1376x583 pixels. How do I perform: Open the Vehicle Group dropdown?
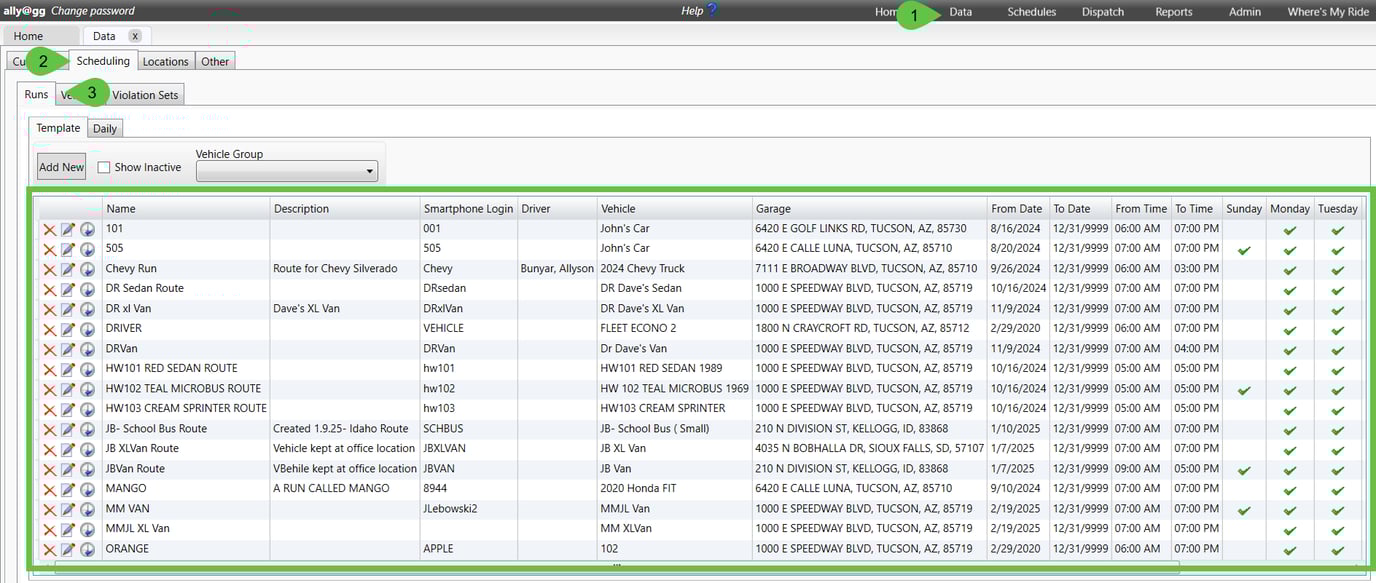369,170
